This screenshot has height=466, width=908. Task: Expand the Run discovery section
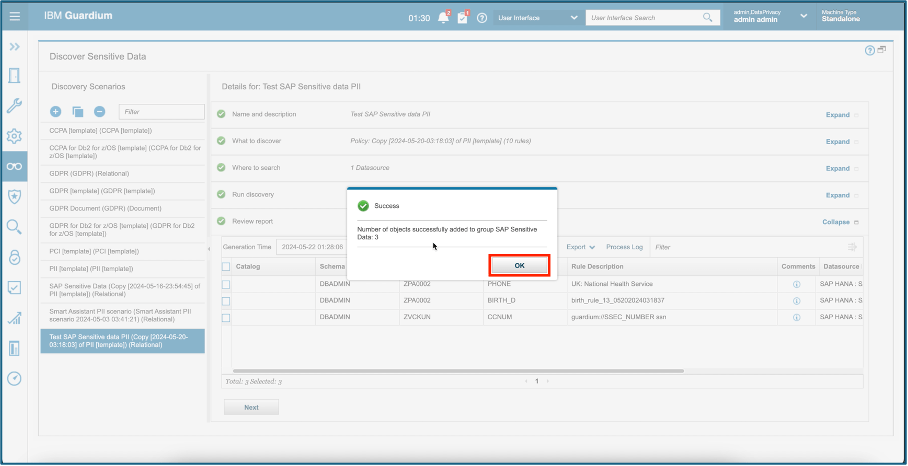coord(837,195)
